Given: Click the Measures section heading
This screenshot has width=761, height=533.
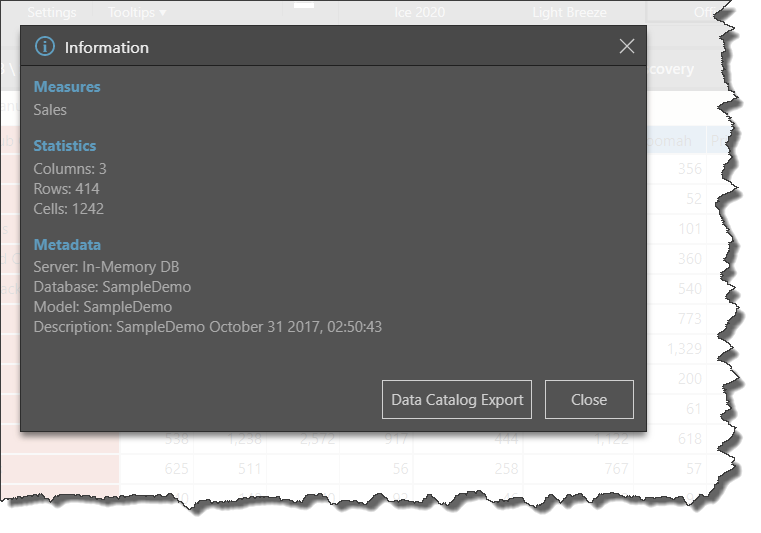Looking at the screenshot, I should coord(67,87).
